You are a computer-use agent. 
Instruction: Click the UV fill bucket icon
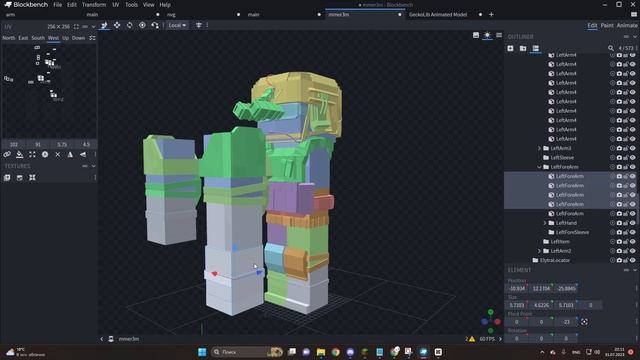(20, 155)
